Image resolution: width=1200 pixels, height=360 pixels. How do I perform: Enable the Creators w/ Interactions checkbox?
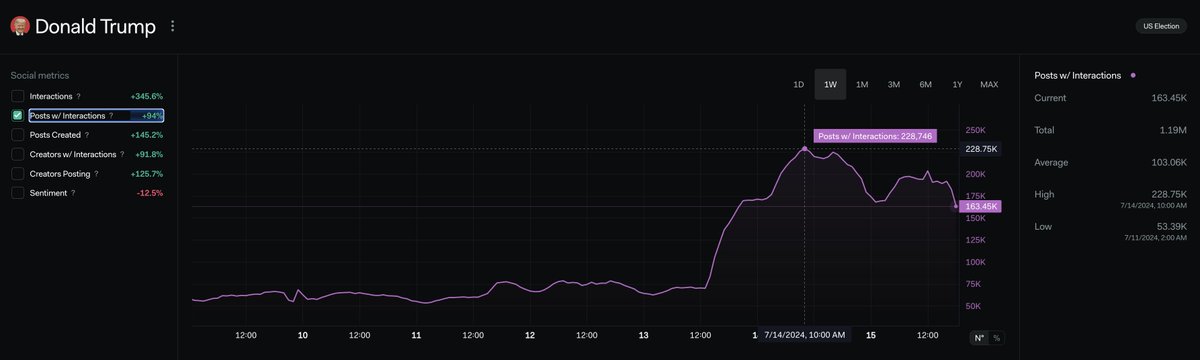tap(17, 154)
